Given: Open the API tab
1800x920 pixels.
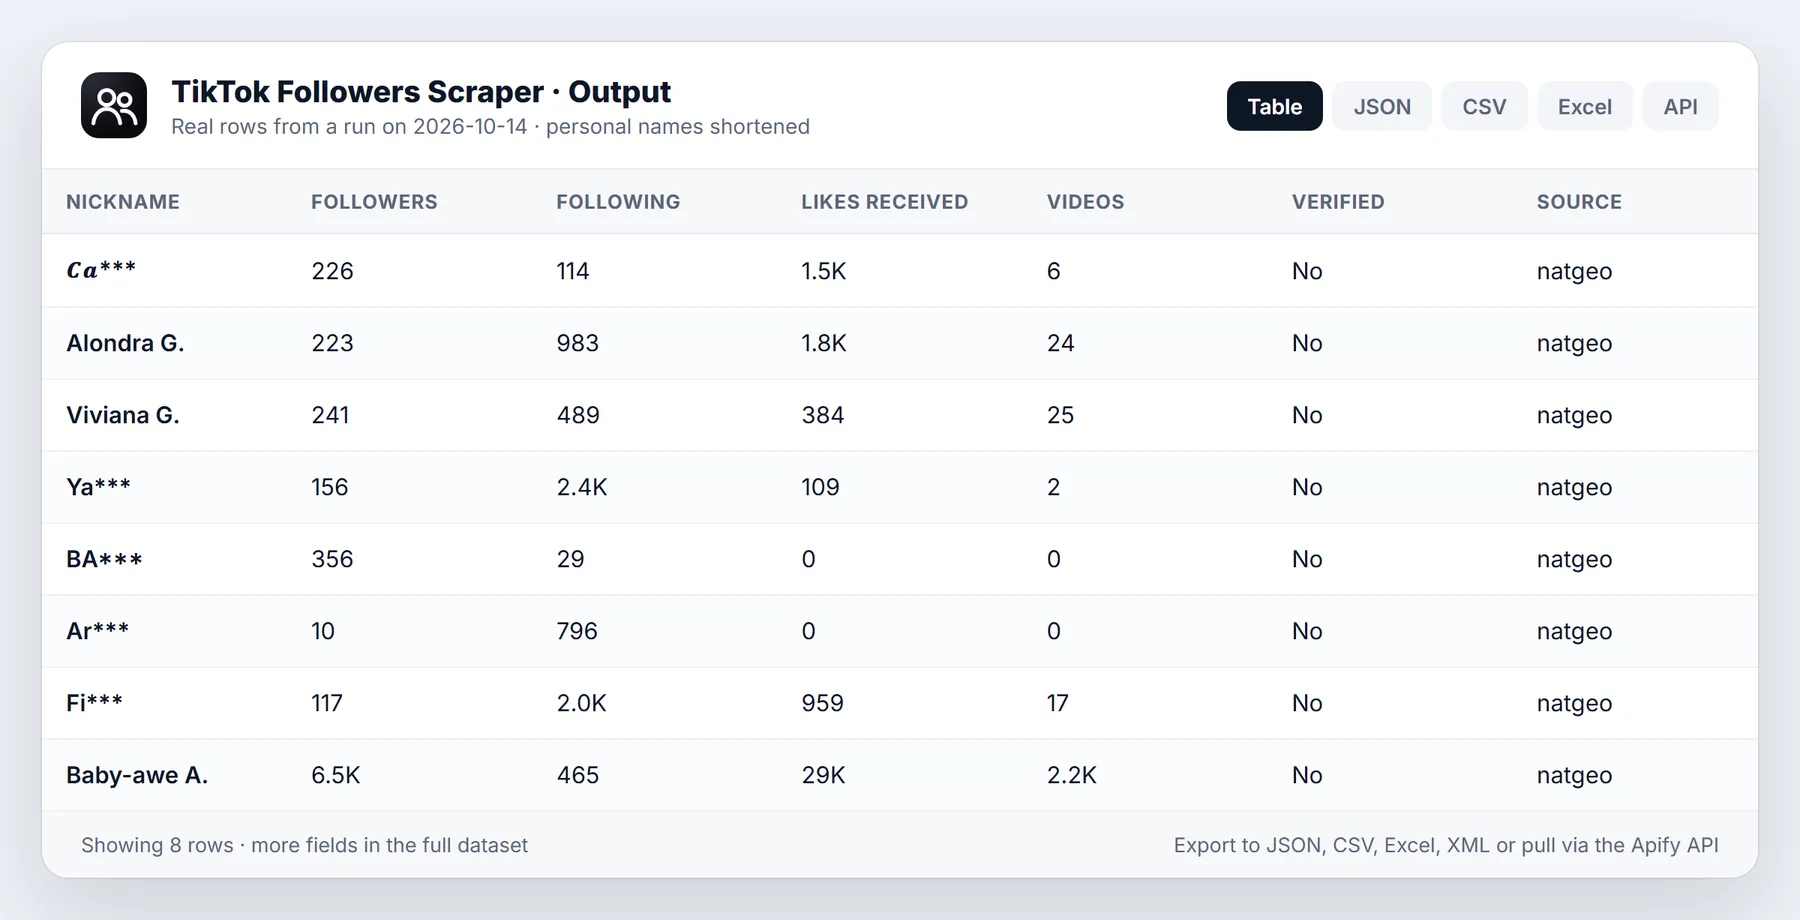Looking at the screenshot, I should click(1681, 106).
